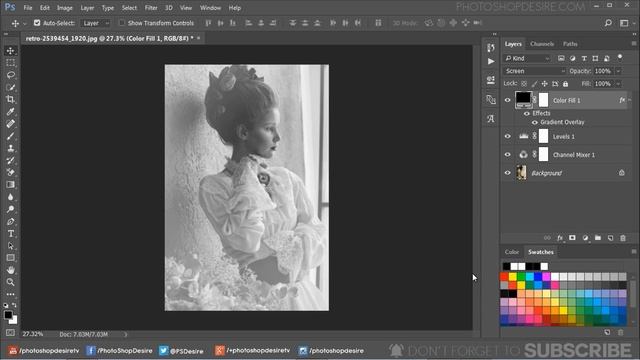Select the Path Selection tool
The width and height of the screenshot is (640, 360).
pos(11,246)
